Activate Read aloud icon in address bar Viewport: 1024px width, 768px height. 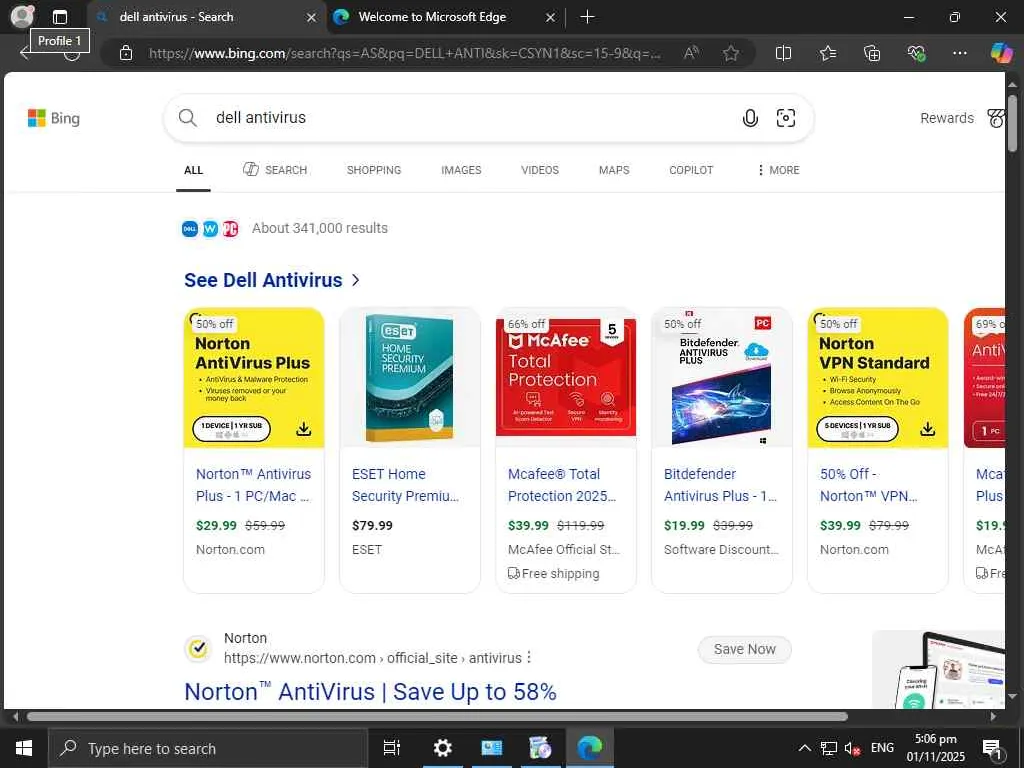point(691,53)
